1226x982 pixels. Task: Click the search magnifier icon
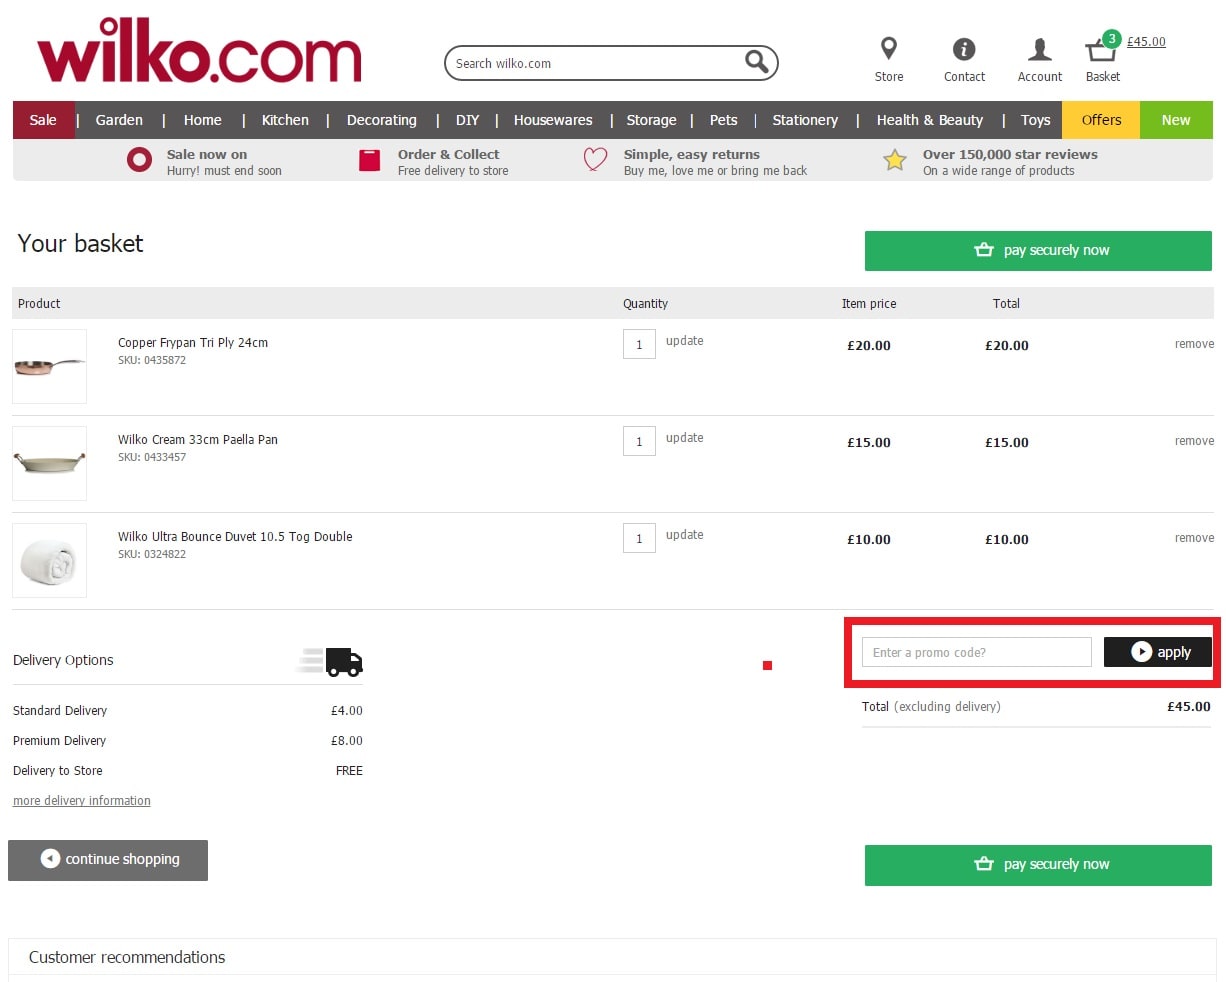point(757,62)
